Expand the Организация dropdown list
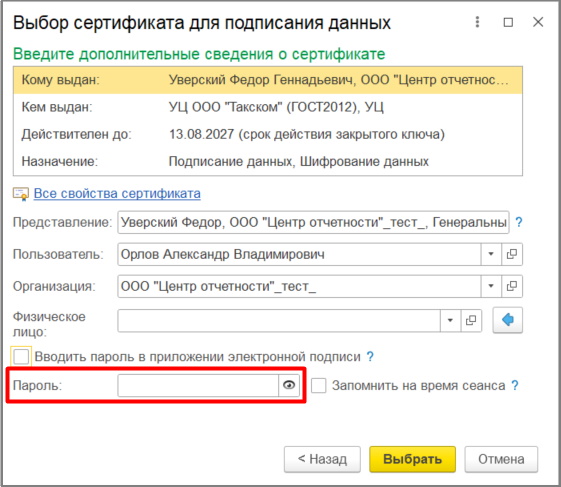The width and height of the screenshot is (561, 487). [x=491, y=286]
